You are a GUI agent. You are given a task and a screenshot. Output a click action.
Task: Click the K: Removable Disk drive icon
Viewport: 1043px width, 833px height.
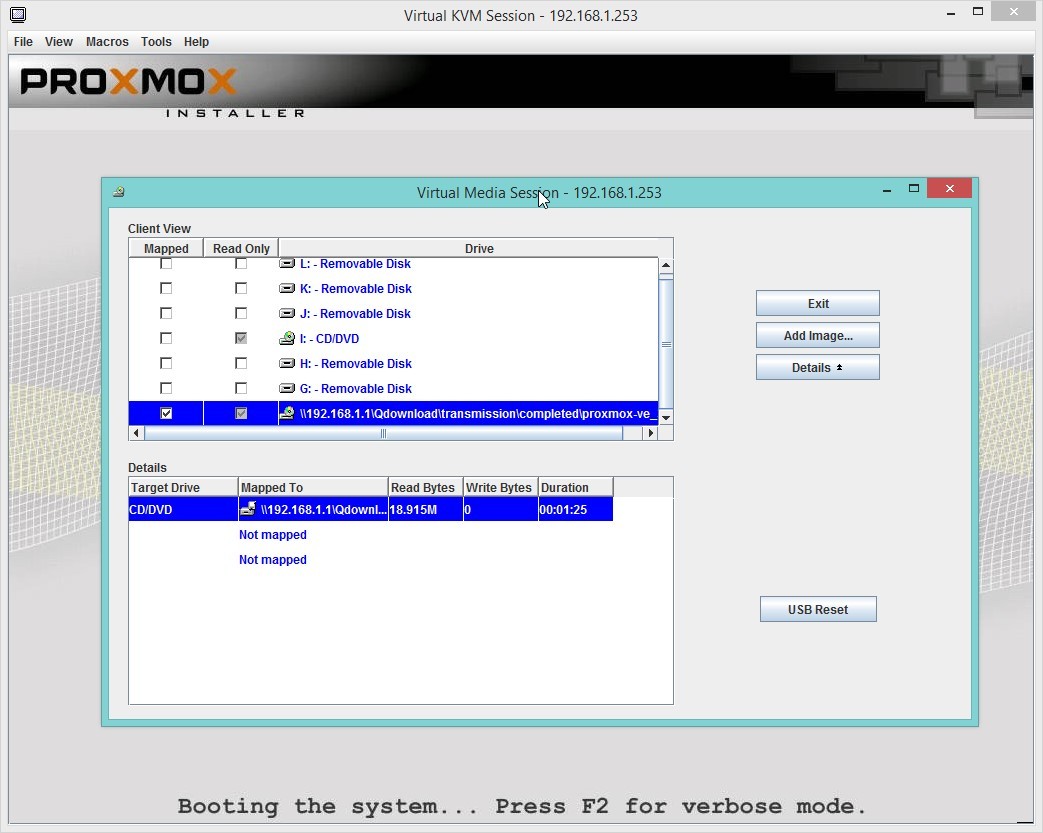(x=287, y=288)
